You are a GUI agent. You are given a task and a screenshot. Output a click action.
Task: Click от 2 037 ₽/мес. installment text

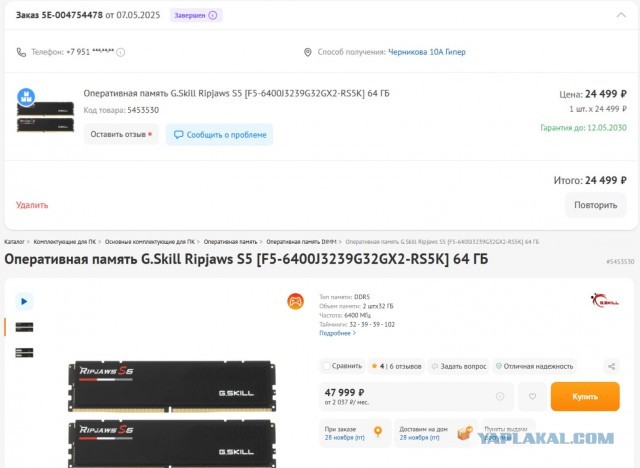tap(347, 402)
